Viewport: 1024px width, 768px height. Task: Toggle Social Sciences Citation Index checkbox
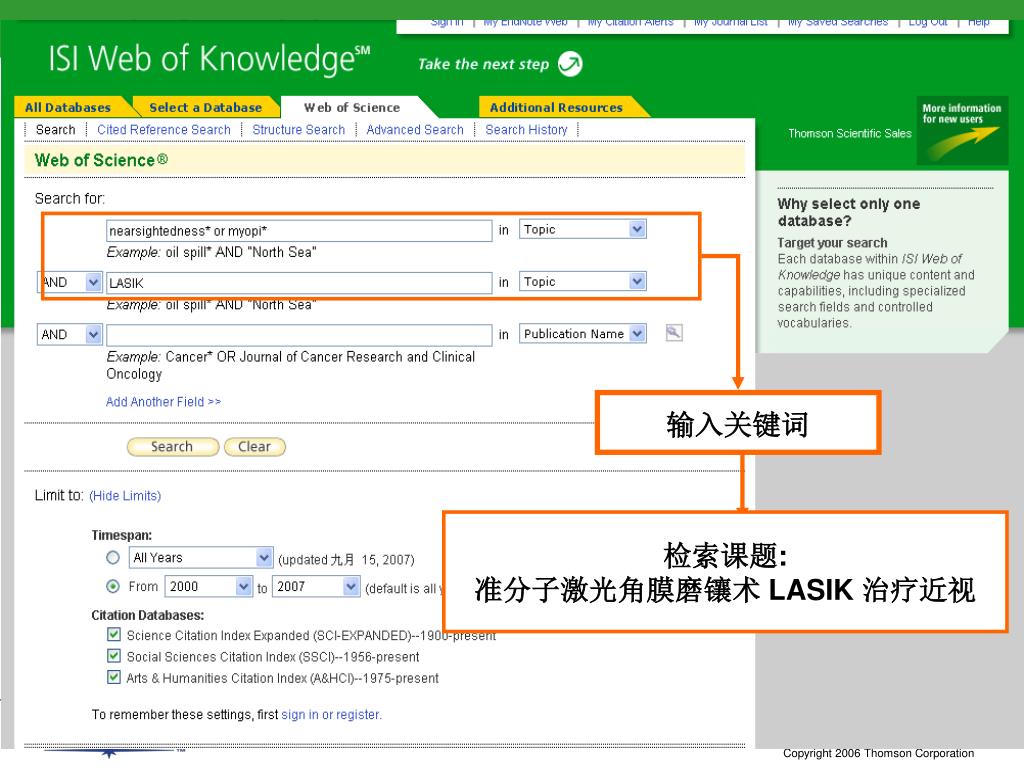coord(114,656)
